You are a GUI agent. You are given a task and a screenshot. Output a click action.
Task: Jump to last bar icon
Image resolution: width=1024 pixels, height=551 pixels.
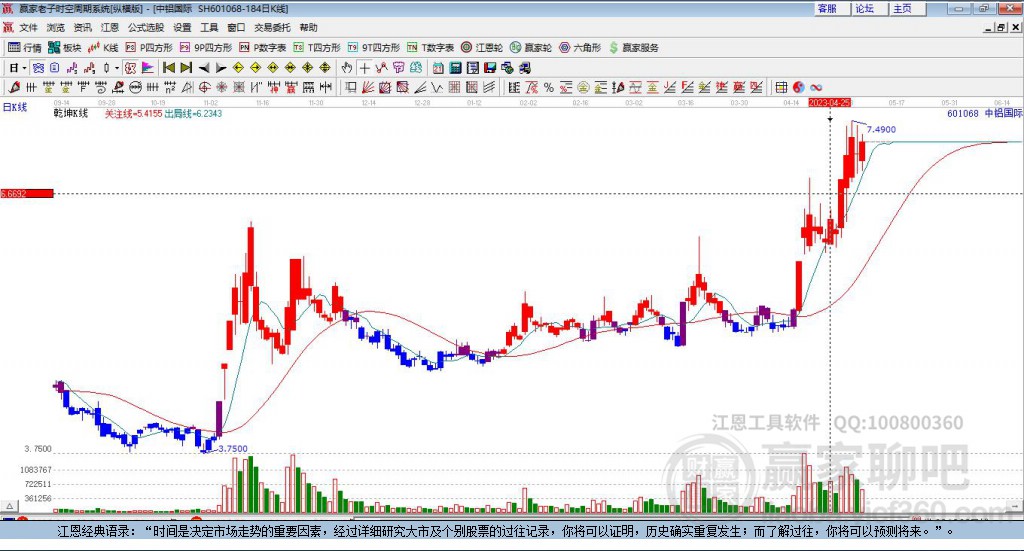186,68
